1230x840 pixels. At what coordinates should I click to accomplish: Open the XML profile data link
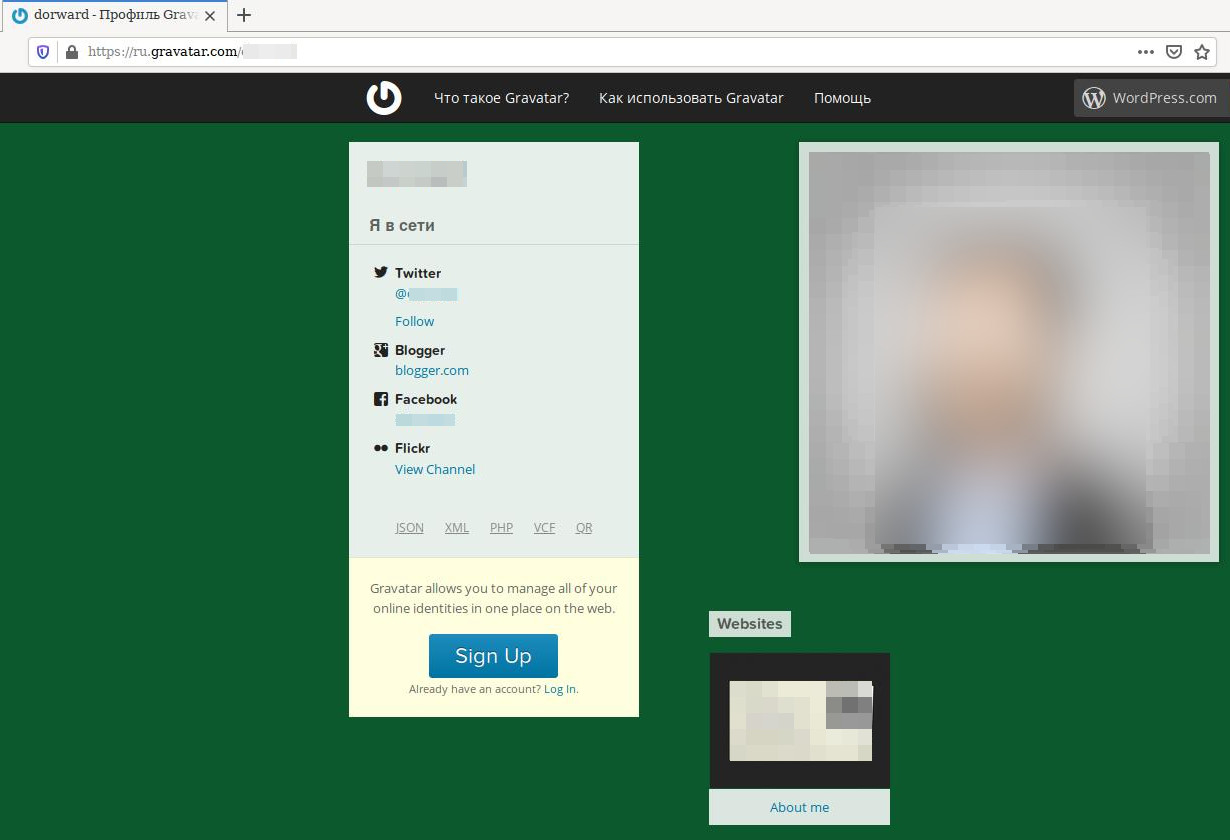click(457, 528)
